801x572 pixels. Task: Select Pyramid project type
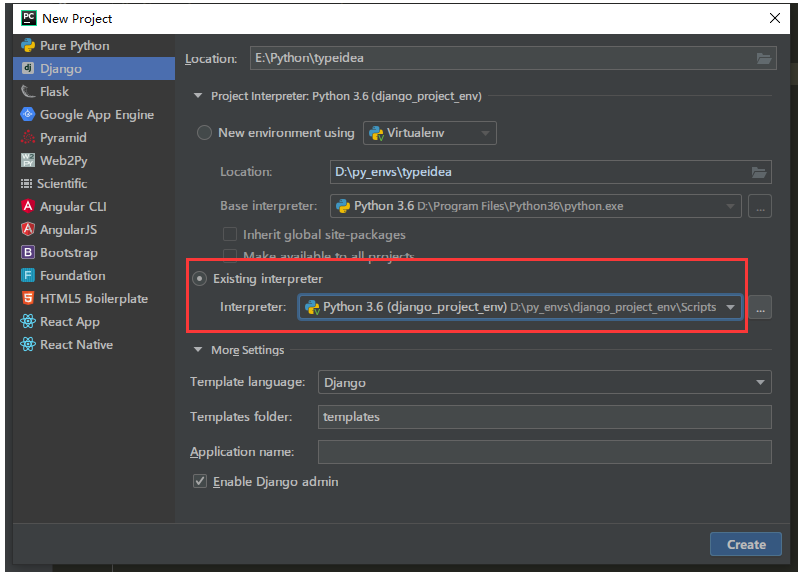pos(94,137)
